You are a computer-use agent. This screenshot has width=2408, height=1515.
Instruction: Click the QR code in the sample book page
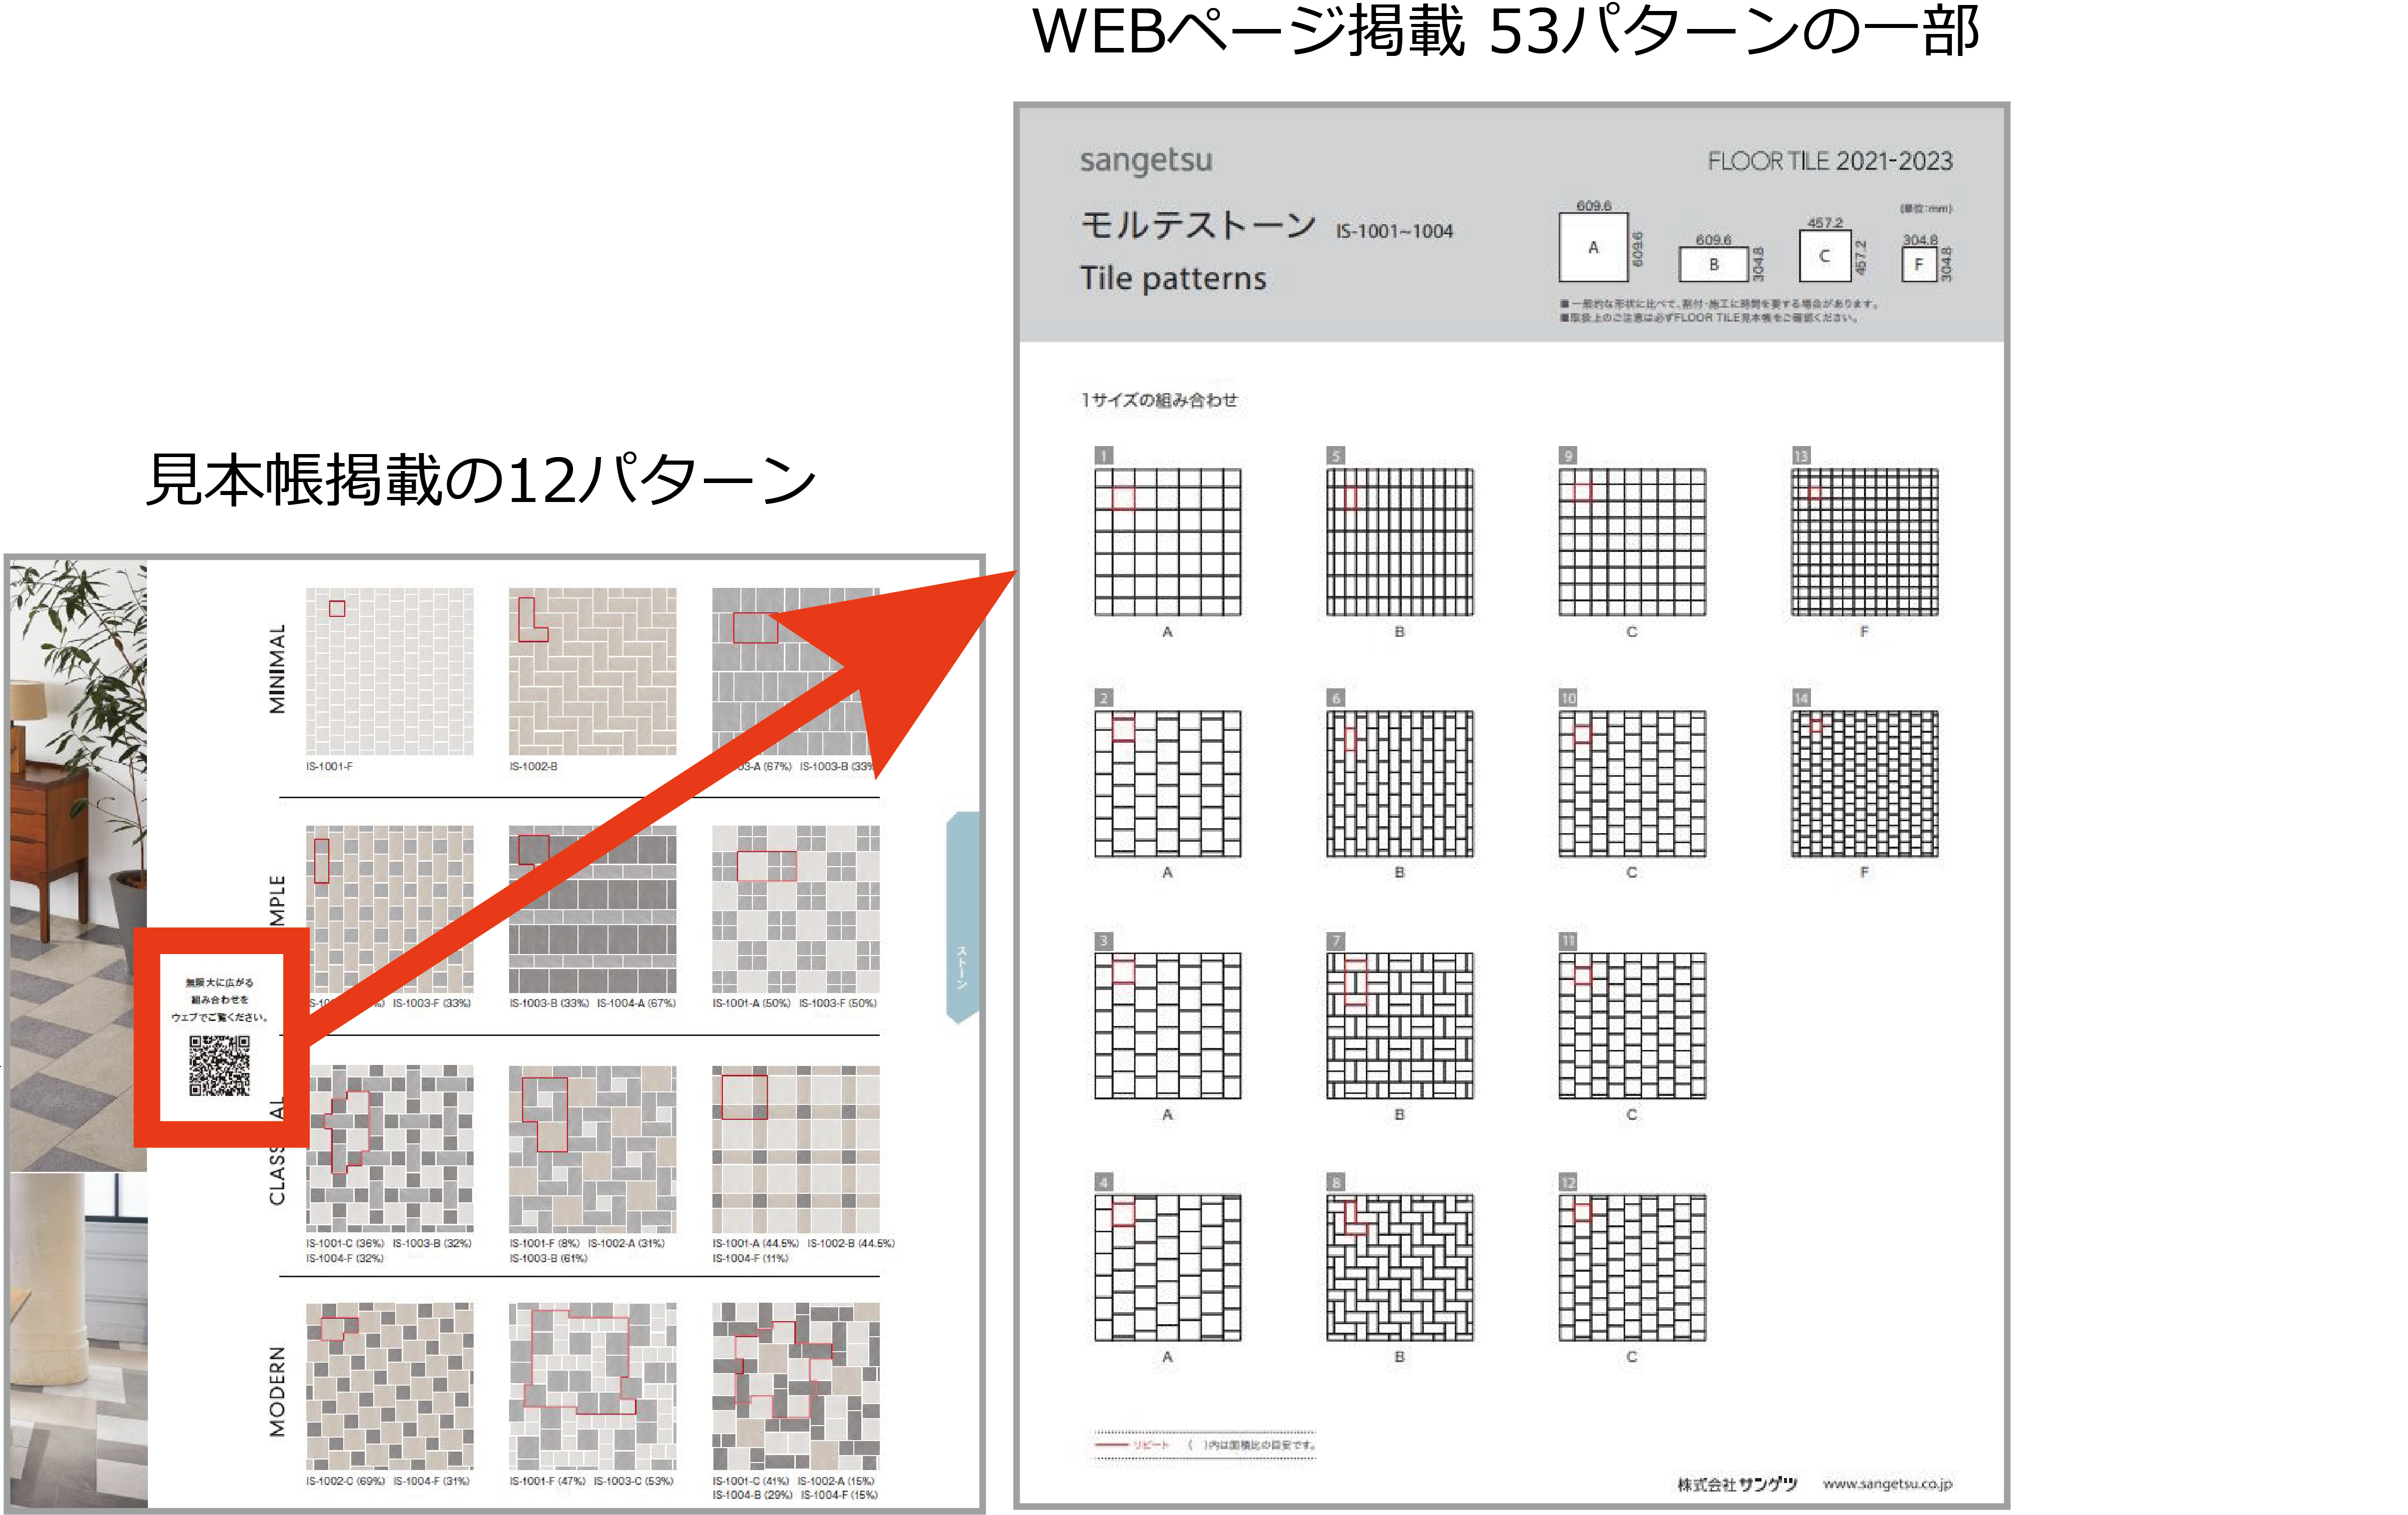coord(219,1066)
